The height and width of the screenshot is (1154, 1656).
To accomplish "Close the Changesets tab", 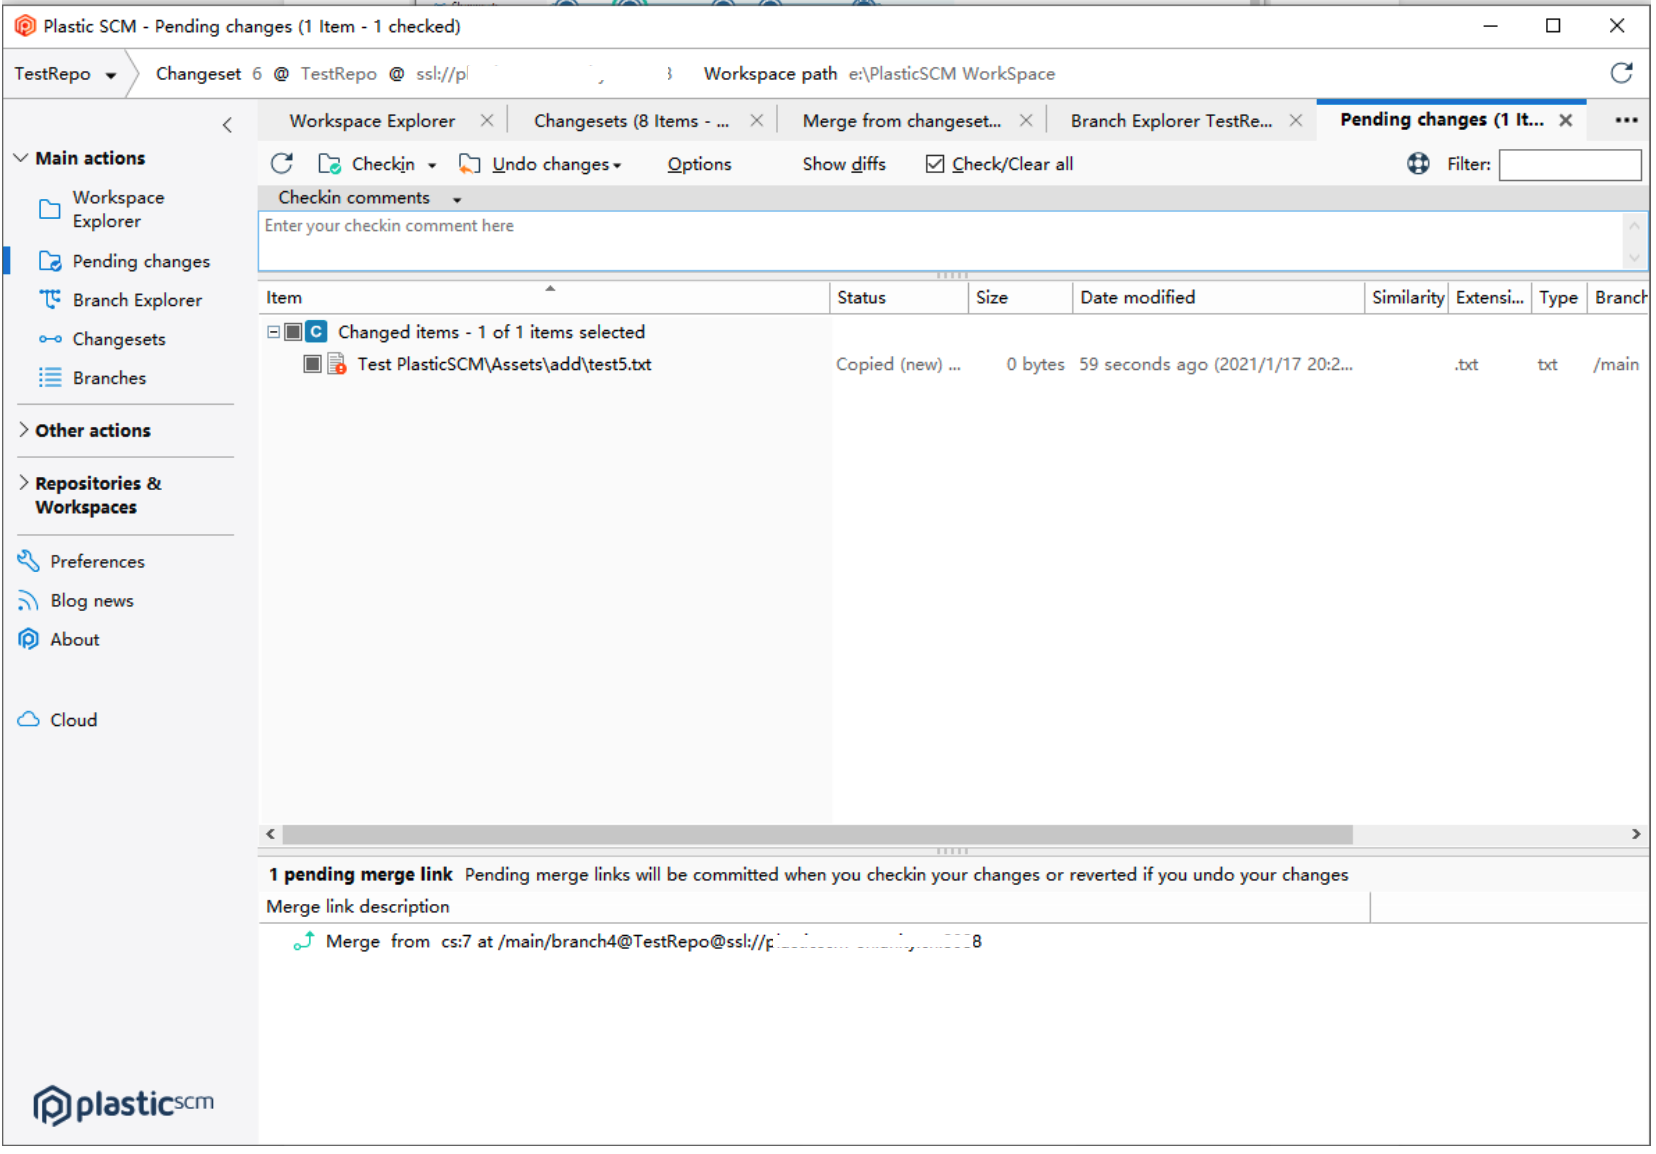I will [x=757, y=121].
